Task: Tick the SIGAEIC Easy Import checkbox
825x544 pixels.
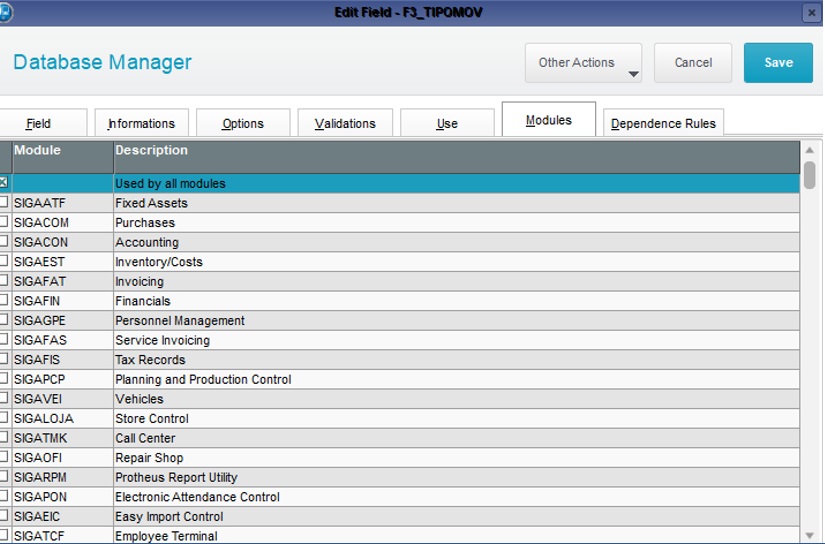Action: pyautogui.click(x=4, y=516)
